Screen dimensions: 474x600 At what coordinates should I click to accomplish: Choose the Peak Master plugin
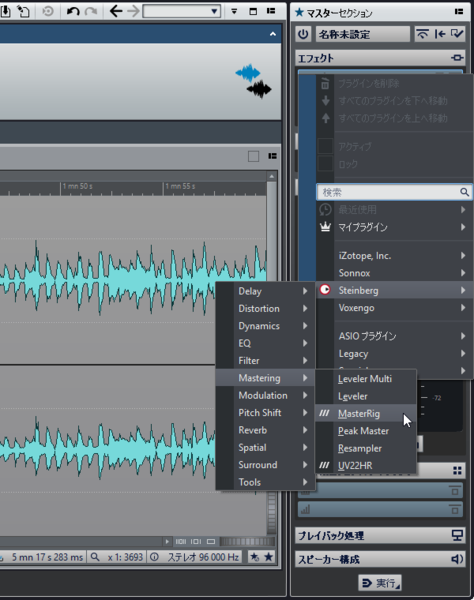[365, 431]
